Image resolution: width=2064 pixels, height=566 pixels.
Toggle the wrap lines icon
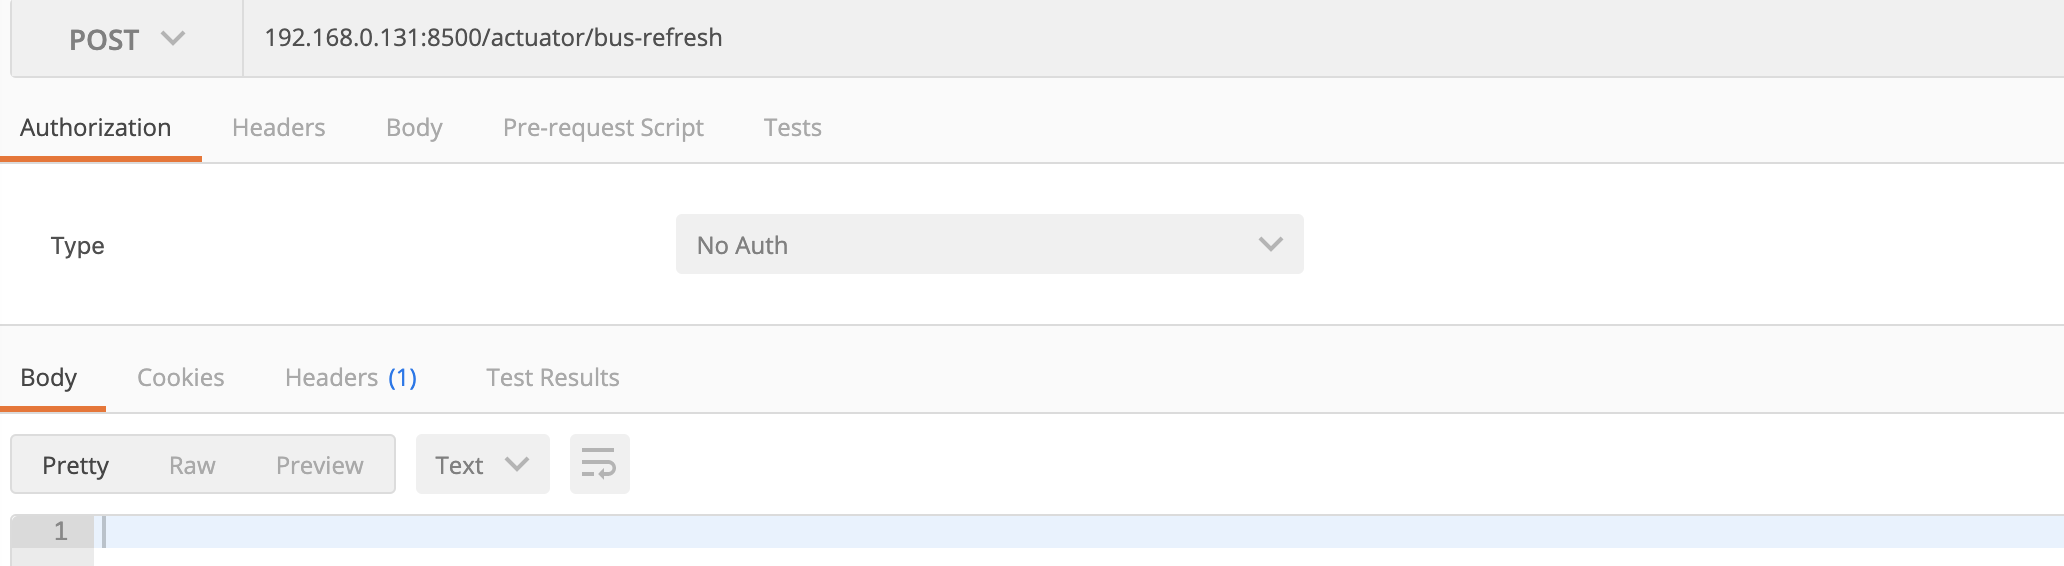pyautogui.click(x=599, y=464)
